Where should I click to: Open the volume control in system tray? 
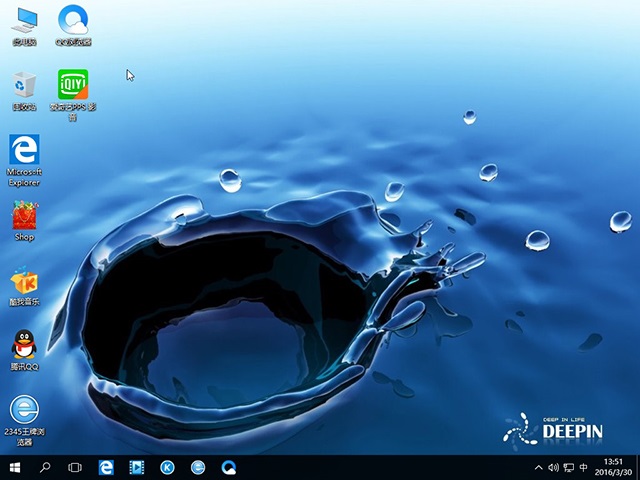[x=554, y=467]
